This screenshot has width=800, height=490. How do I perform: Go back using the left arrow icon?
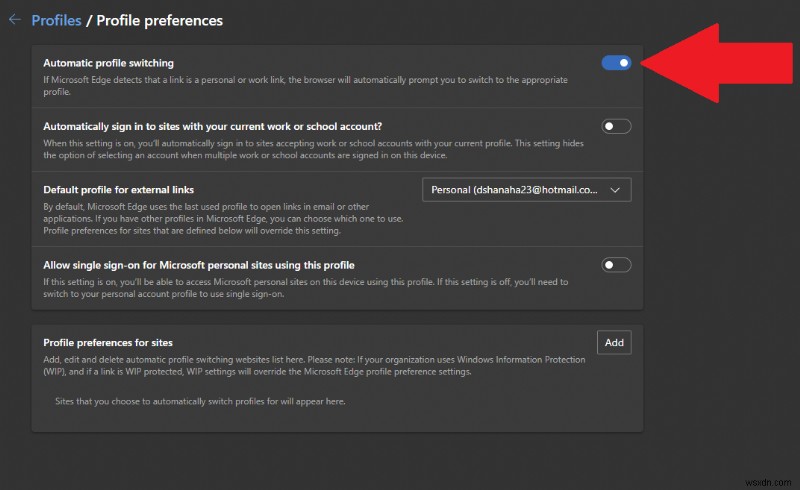(14, 20)
